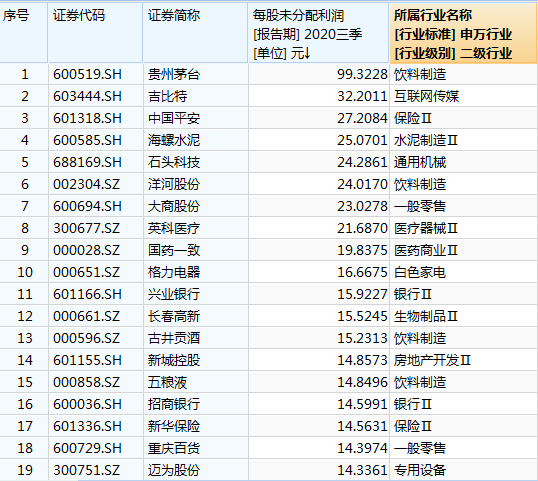Select 兴业银行 name cell
The image size is (538, 481).
coord(196,294)
